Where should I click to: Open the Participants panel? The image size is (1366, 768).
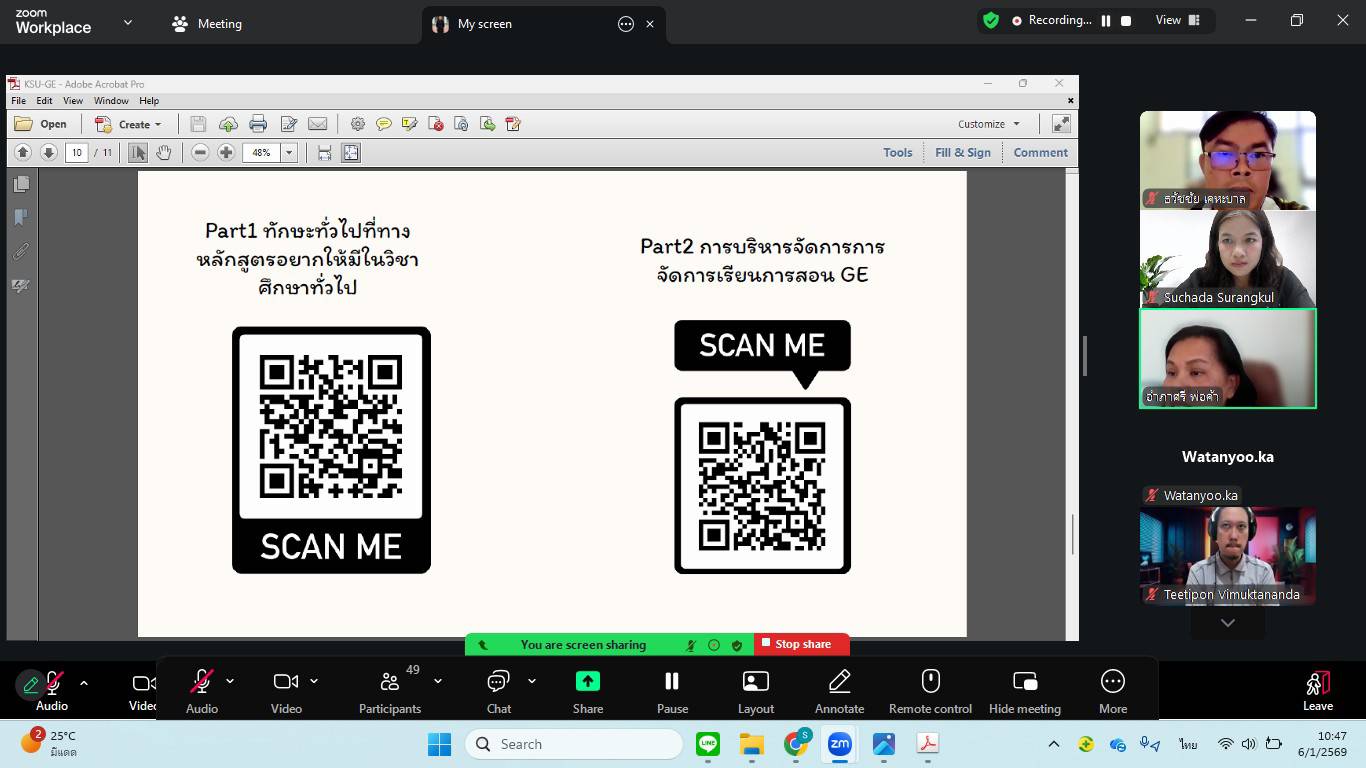[390, 682]
